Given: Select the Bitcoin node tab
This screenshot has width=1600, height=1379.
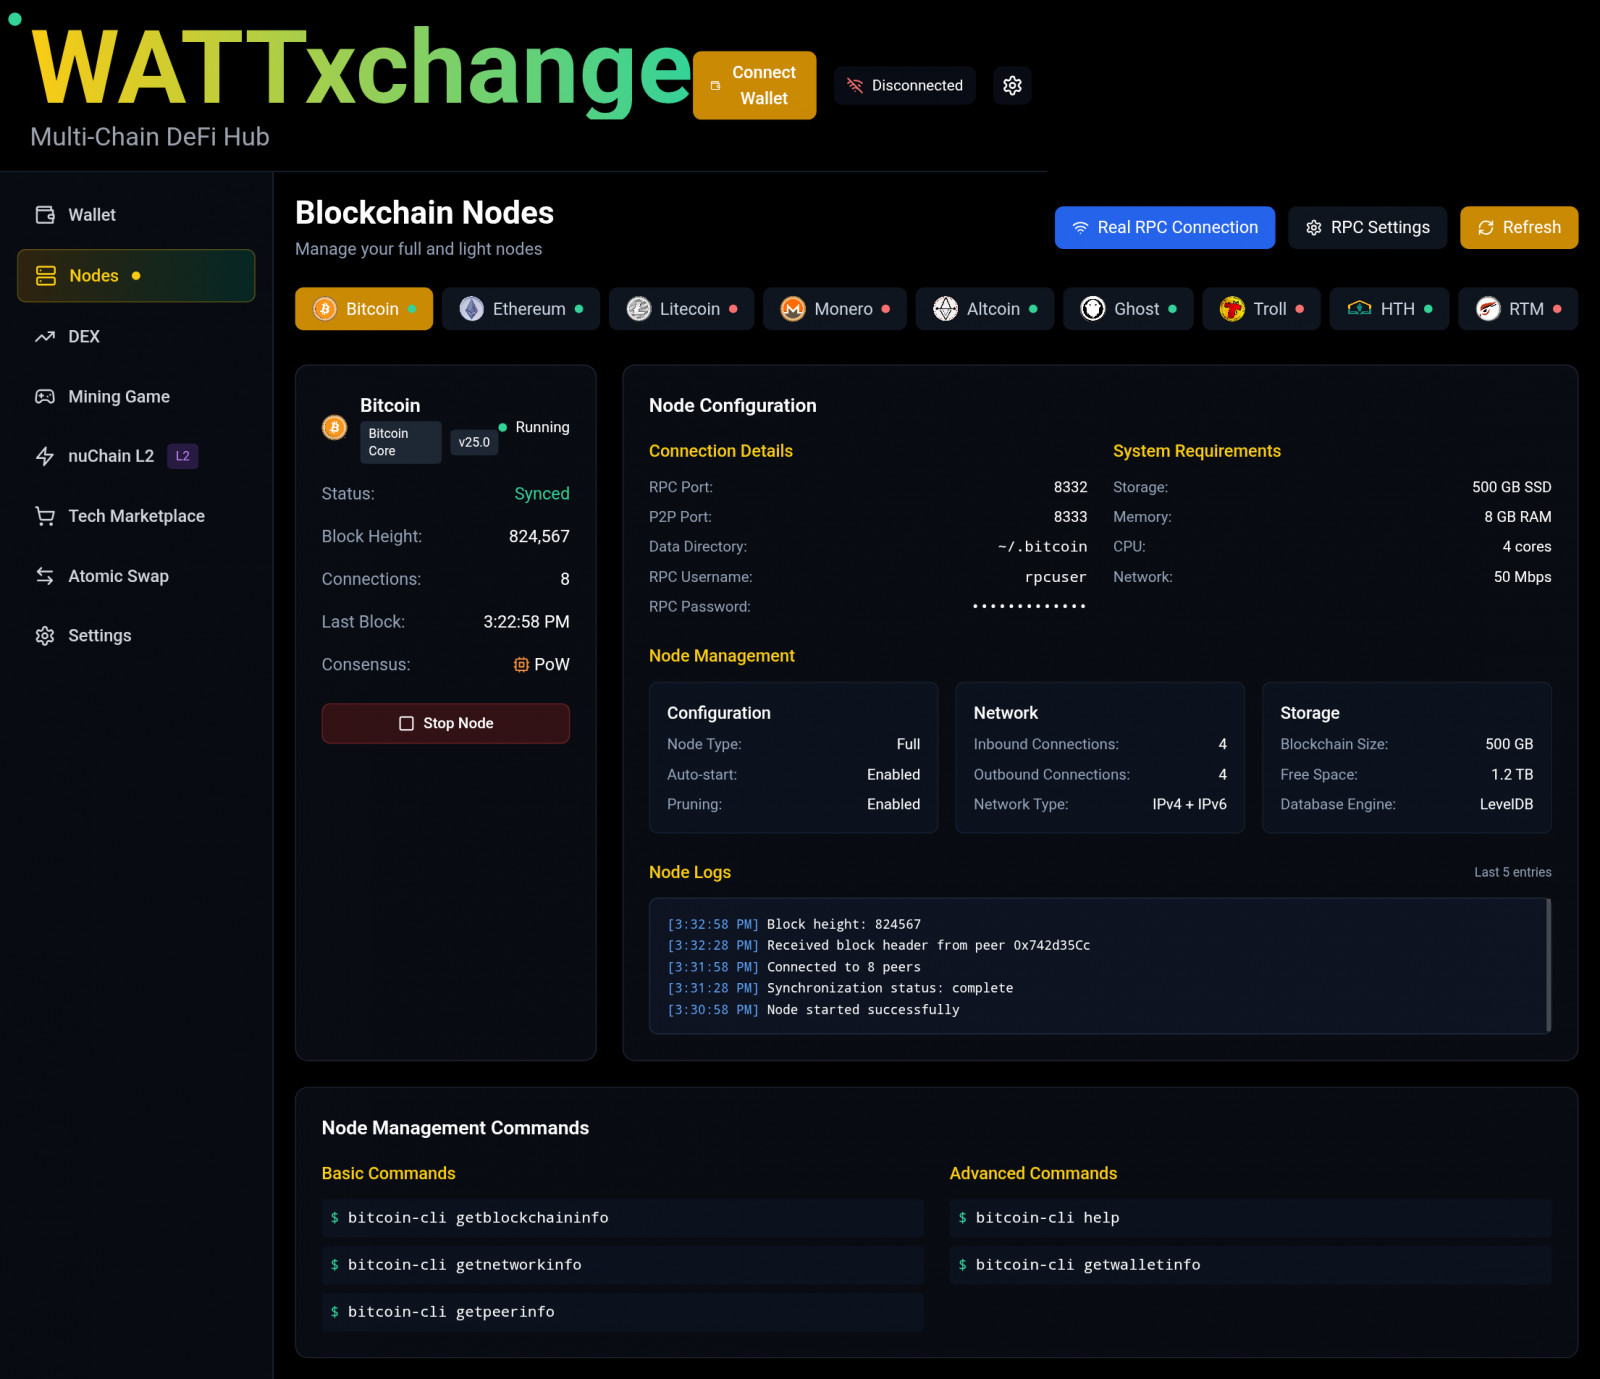Looking at the screenshot, I should click(x=364, y=309).
